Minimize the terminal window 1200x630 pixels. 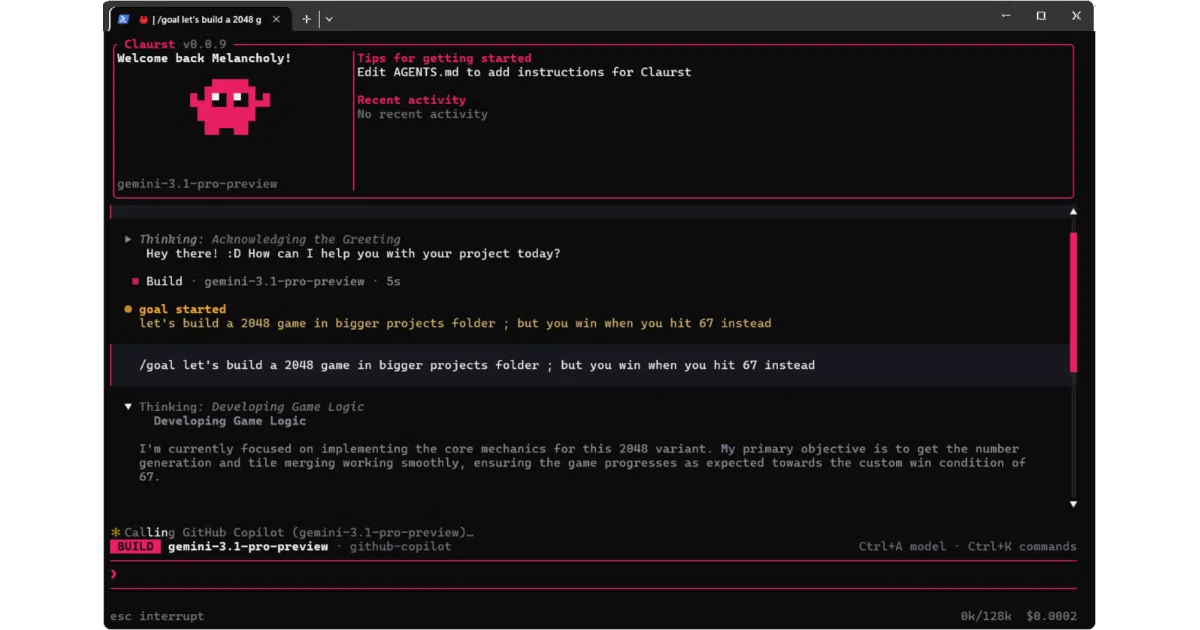(1005, 16)
